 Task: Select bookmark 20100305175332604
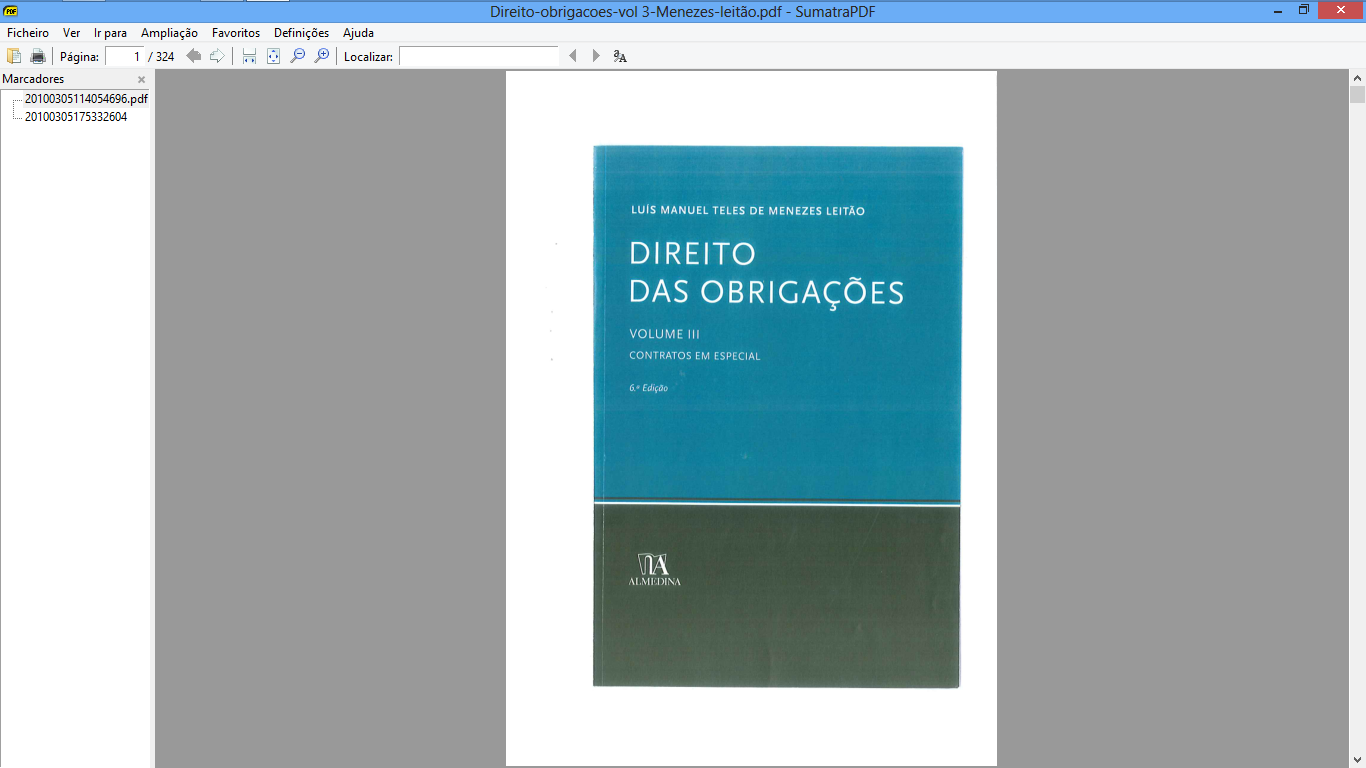point(76,117)
